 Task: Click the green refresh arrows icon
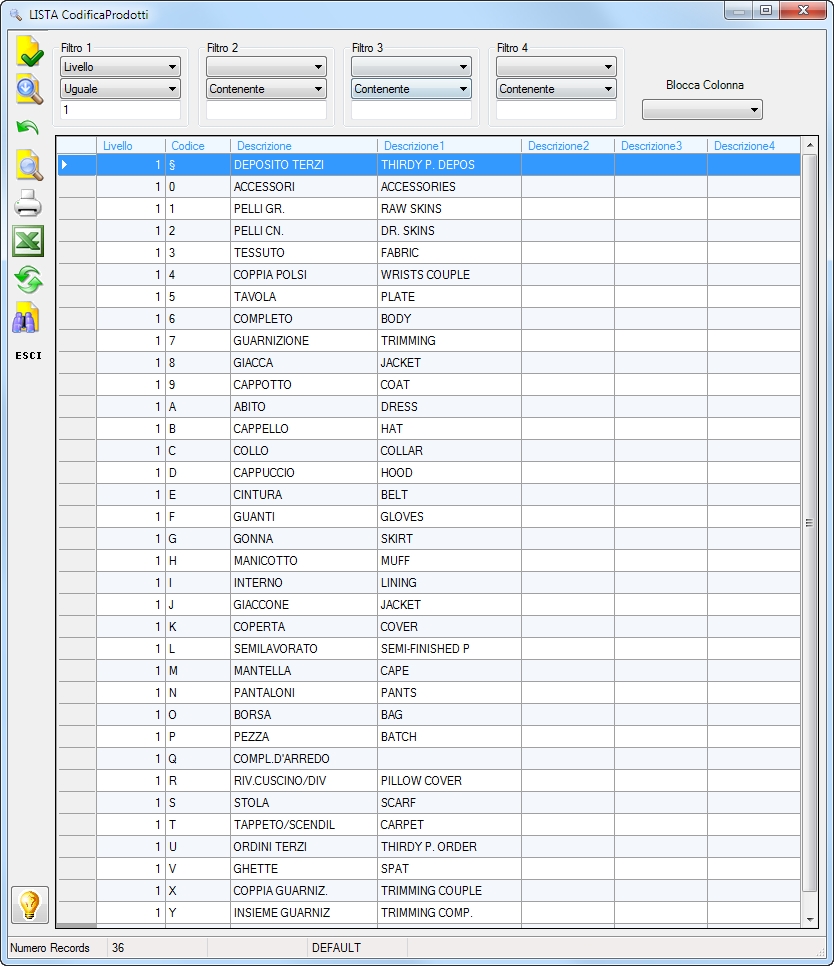28,280
